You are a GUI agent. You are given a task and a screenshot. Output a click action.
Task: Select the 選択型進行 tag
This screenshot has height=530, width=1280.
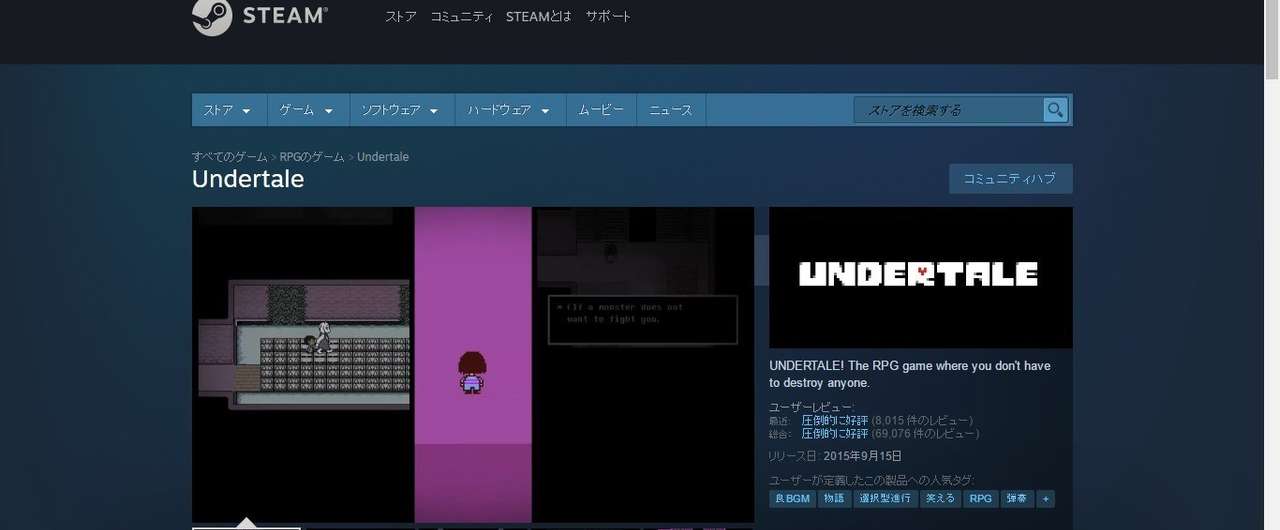[884, 498]
